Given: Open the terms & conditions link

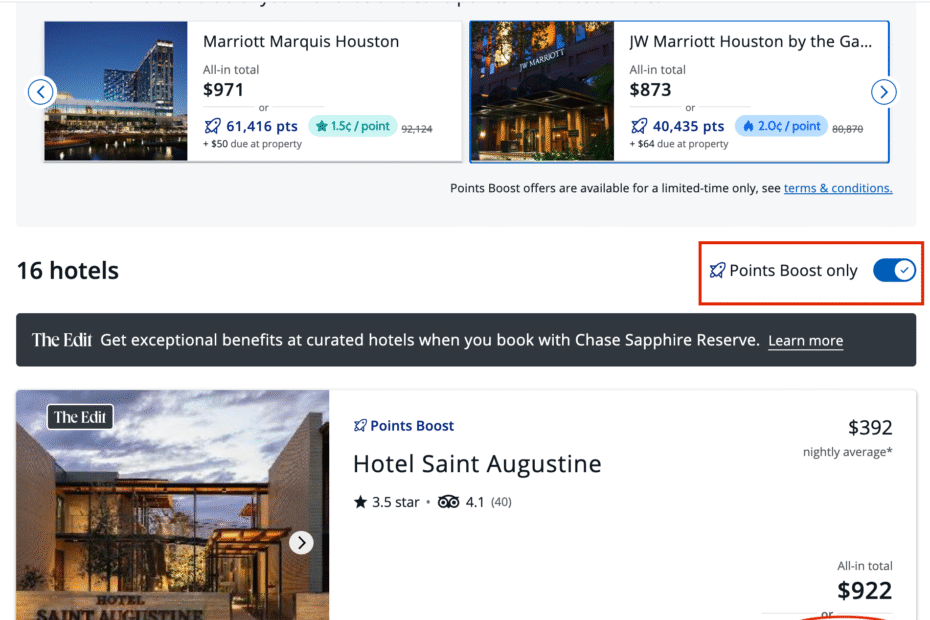Looking at the screenshot, I should point(838,188).
